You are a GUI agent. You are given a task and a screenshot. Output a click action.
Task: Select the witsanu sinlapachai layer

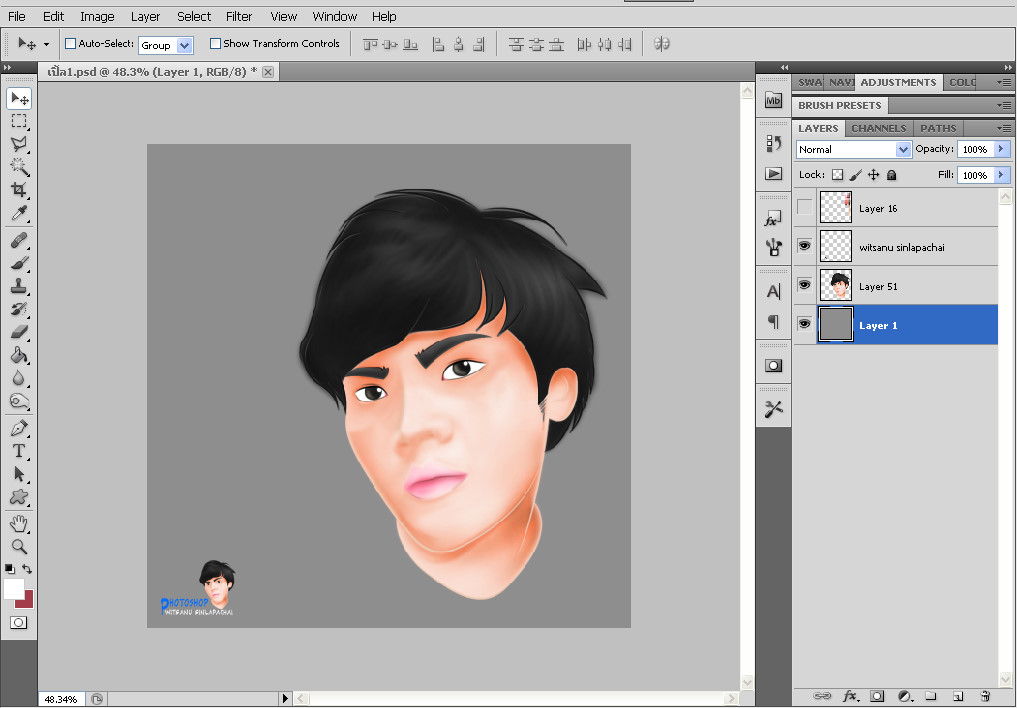point(900,247)
